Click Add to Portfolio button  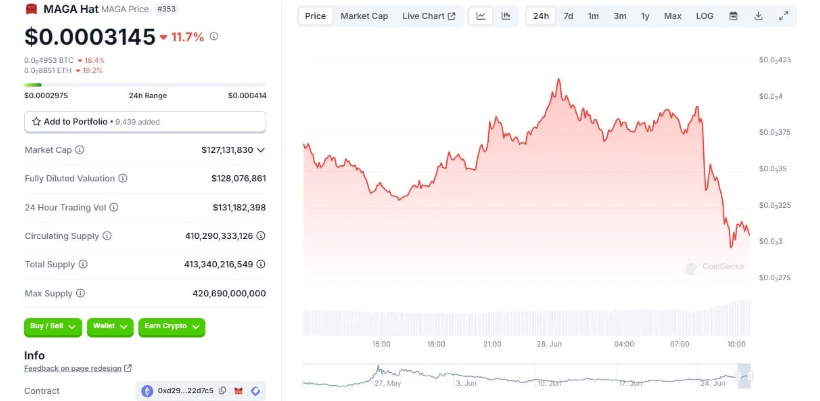[x=145, y=121]
